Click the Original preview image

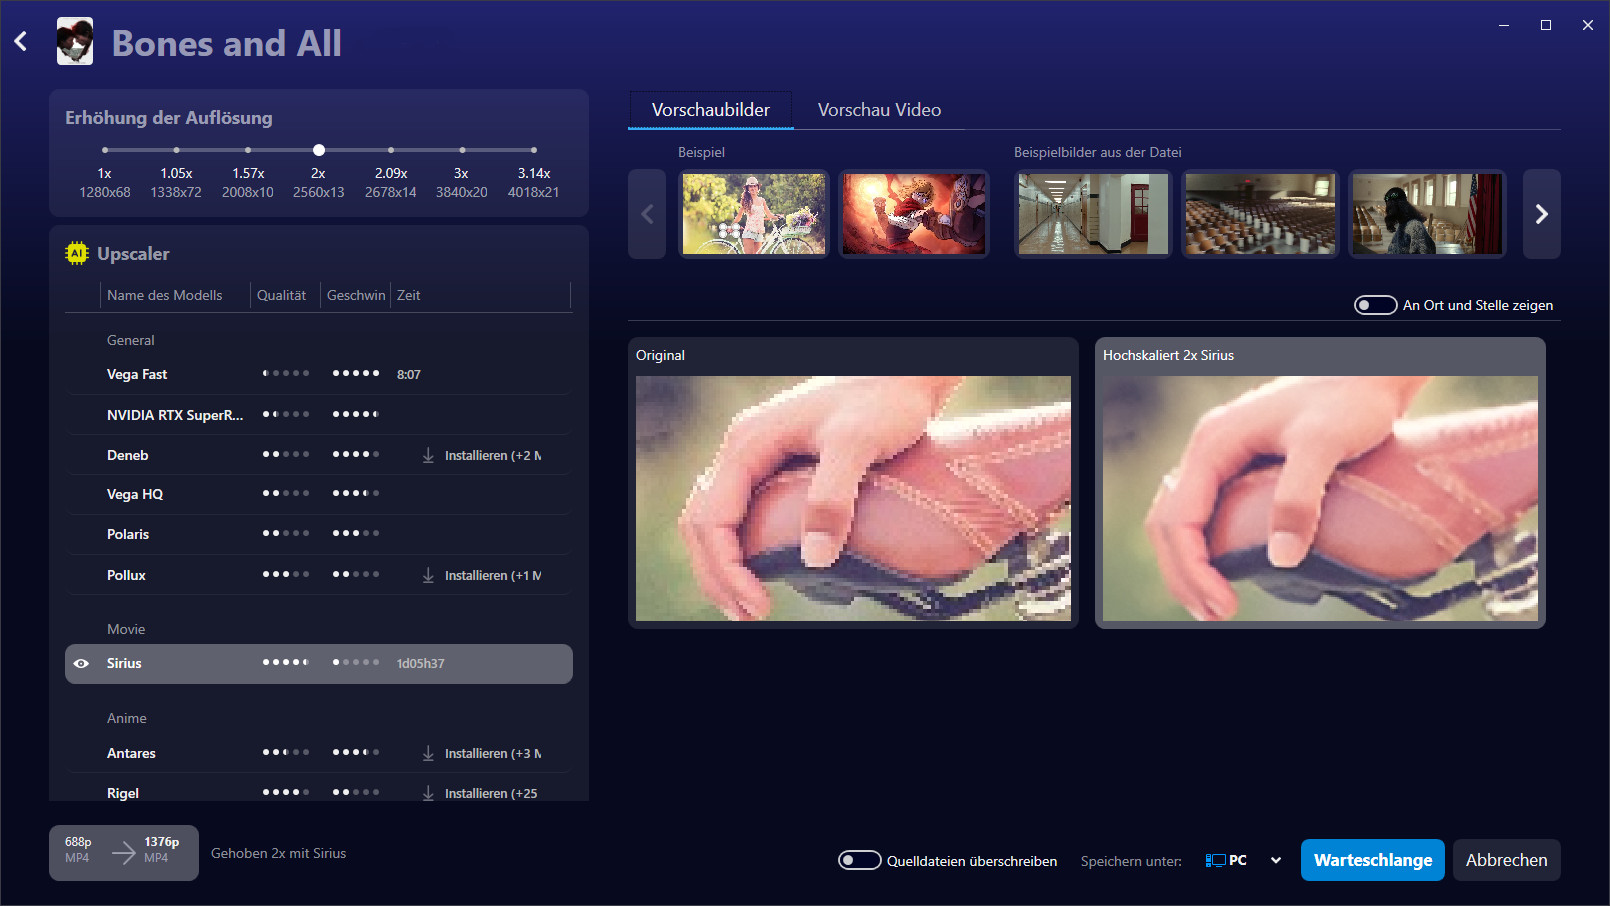click(853, 498)
